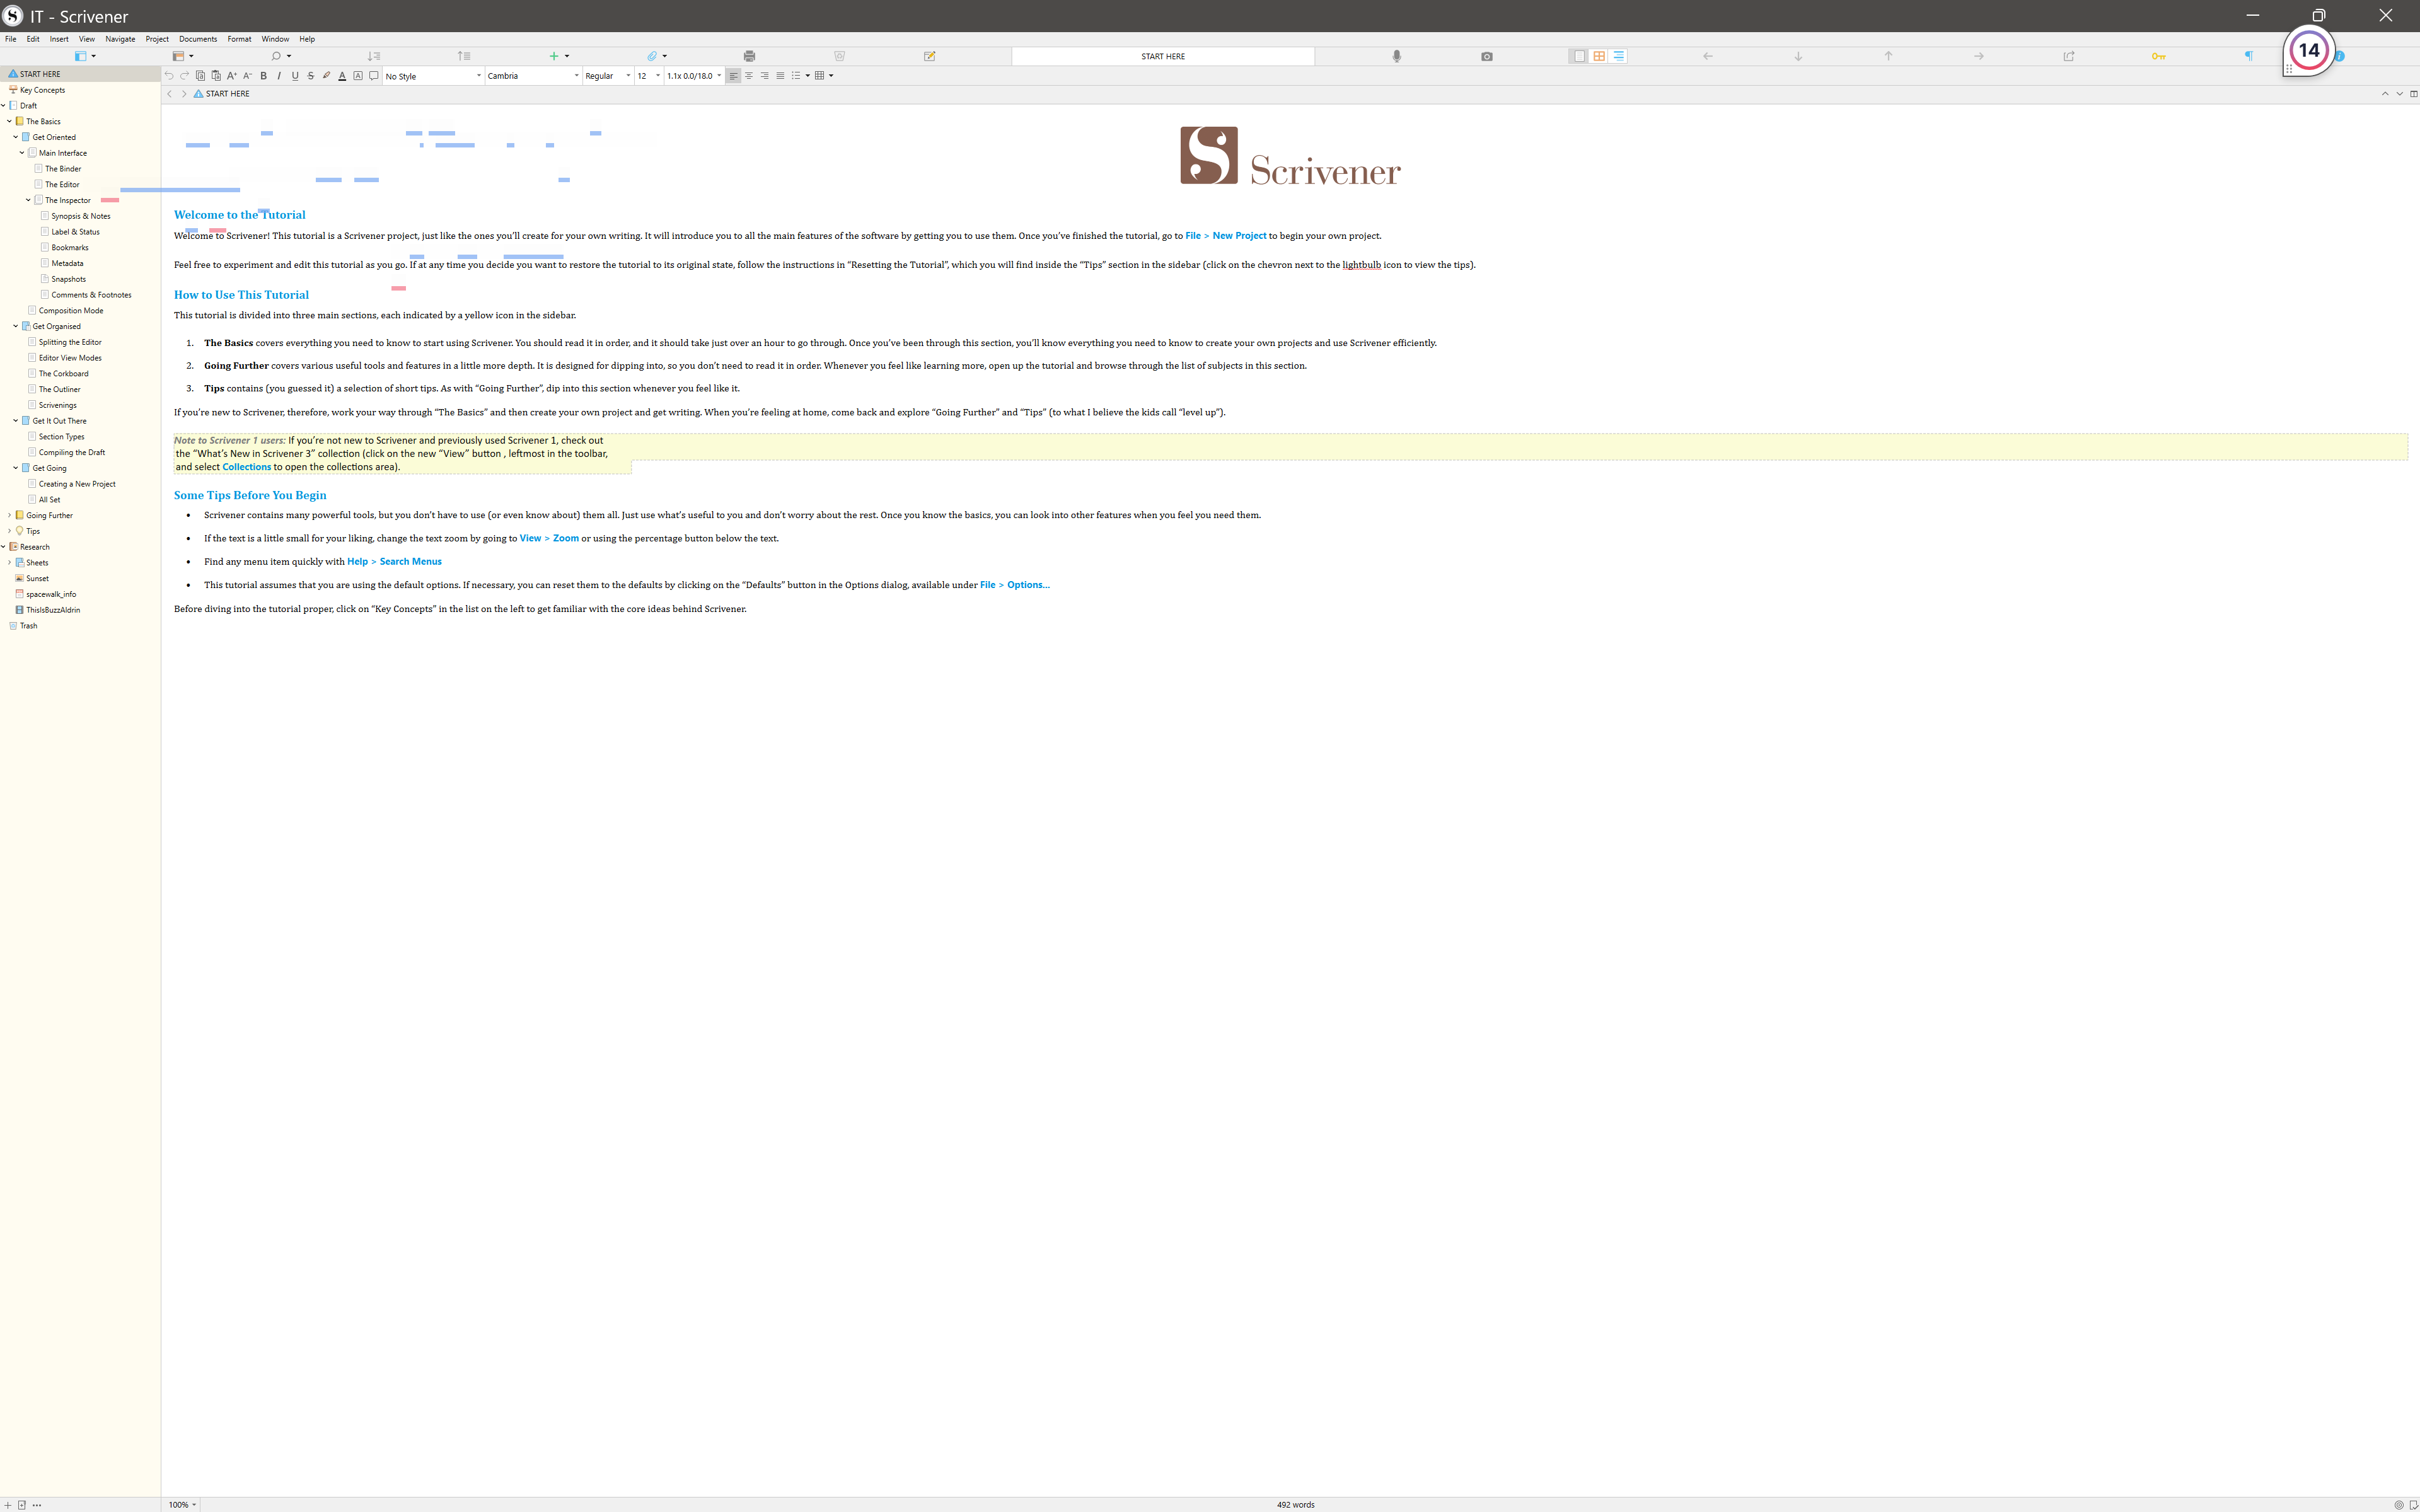This screenshot has height=1512, width=2420.
Task: Click the text color A swatch
Action: click(342, 76)
